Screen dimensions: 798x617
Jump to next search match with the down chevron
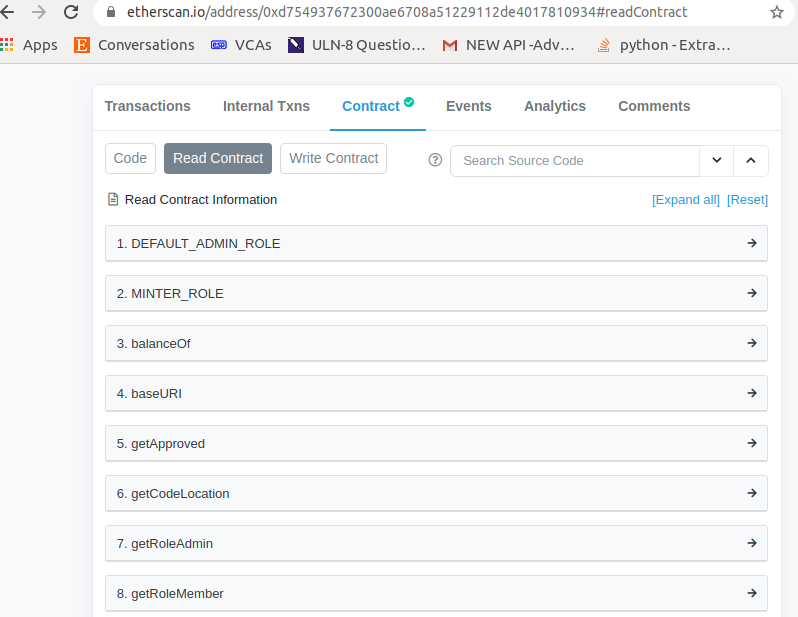717,160
